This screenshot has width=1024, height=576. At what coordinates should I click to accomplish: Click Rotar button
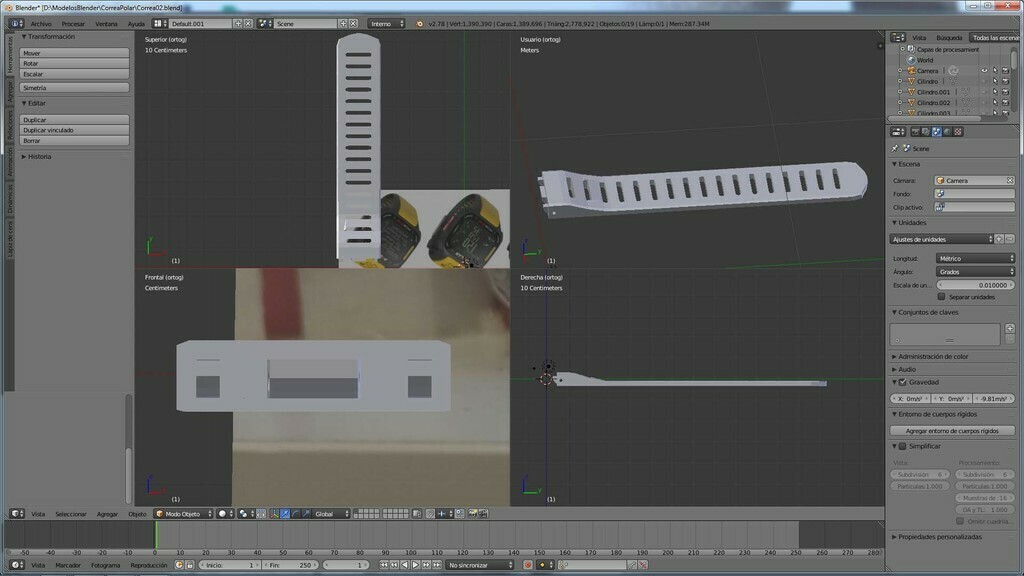click(74, 63)
